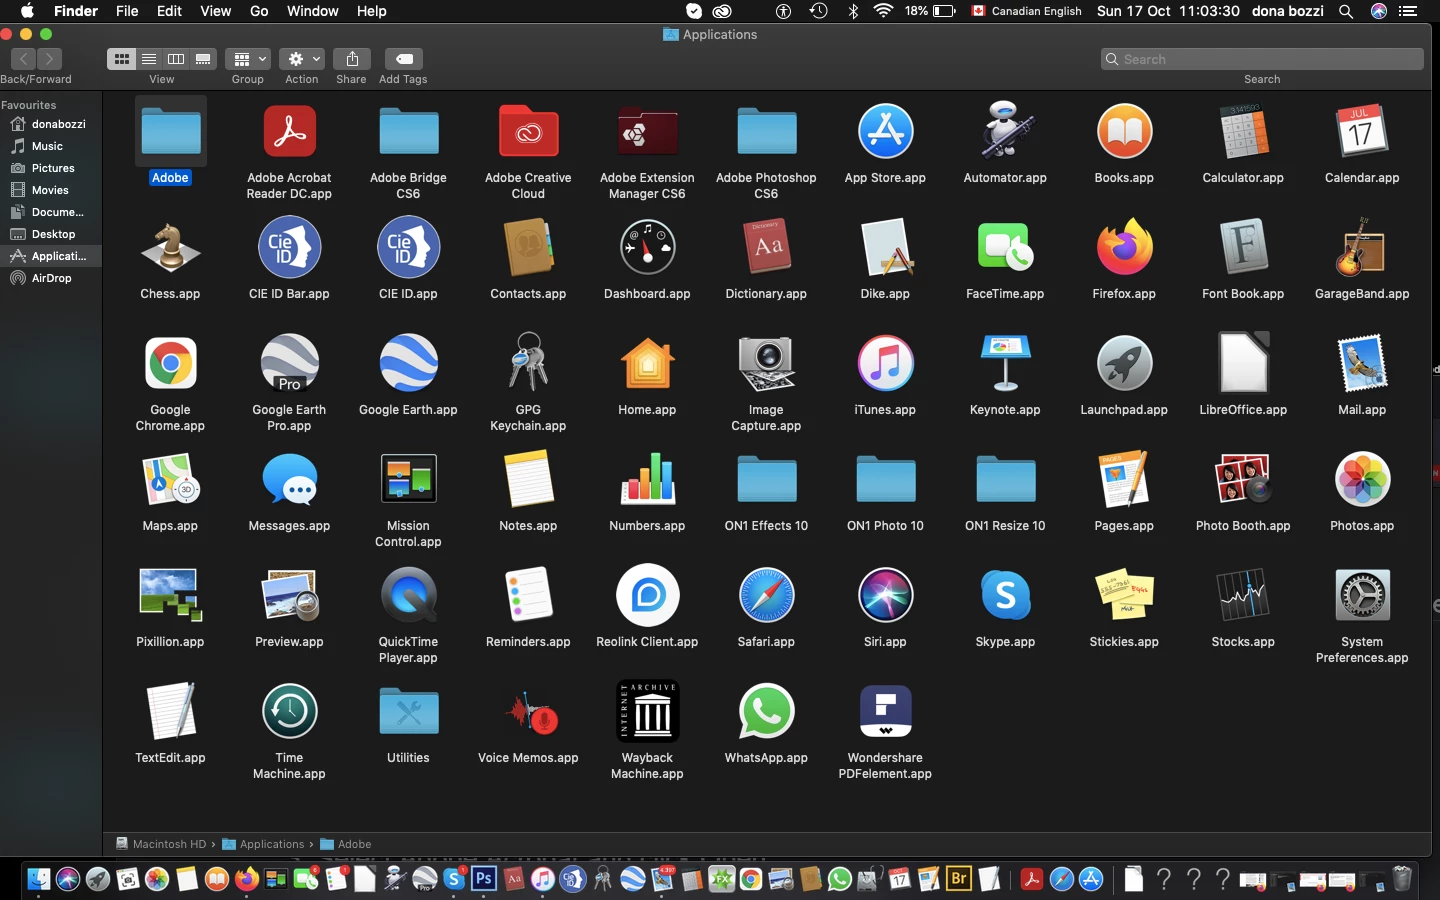Select the Launchpad app icon

coord(1124,363)
